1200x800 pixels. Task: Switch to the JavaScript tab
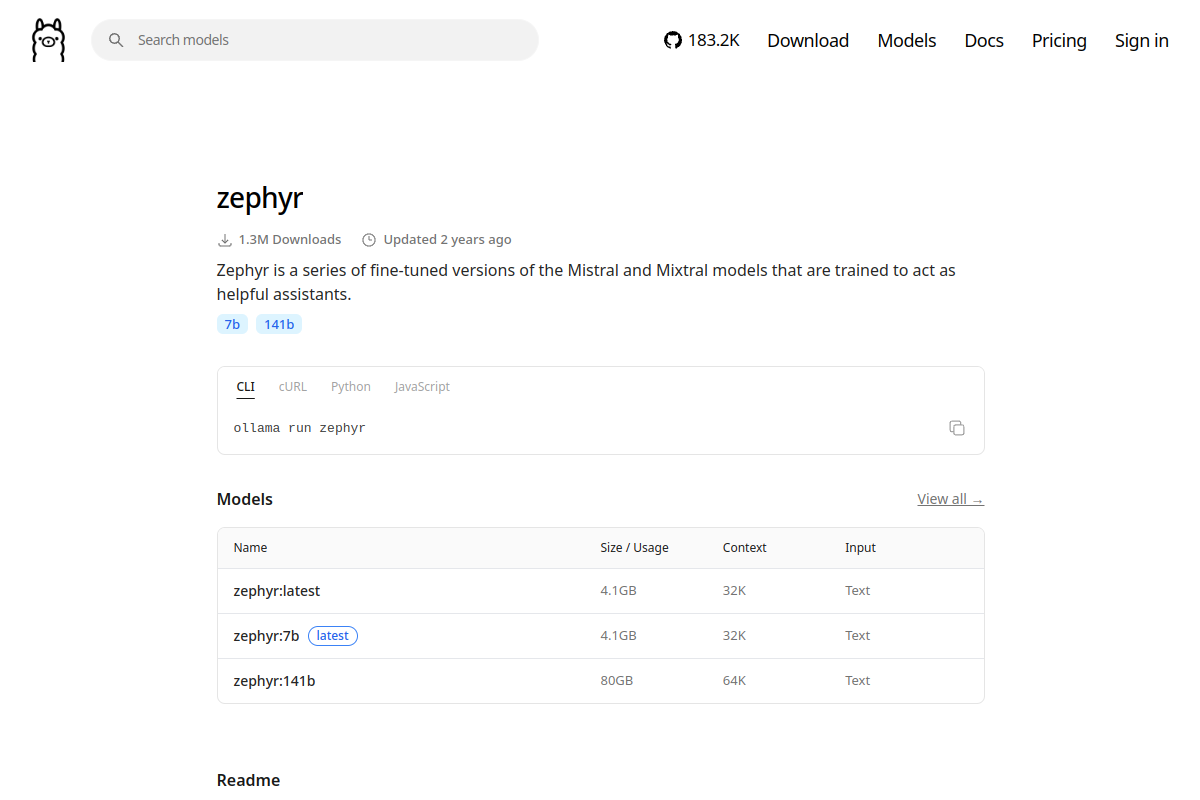tap(422, 387)
